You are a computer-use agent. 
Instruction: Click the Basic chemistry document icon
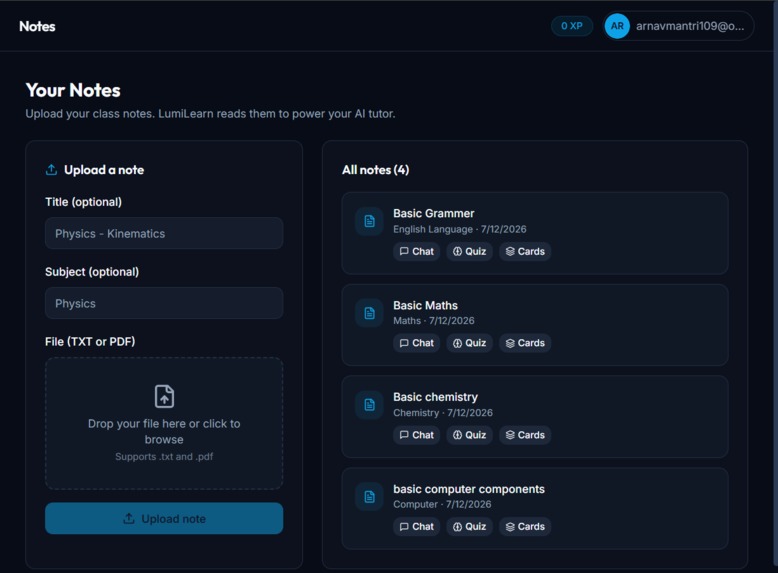pos(369,405)
